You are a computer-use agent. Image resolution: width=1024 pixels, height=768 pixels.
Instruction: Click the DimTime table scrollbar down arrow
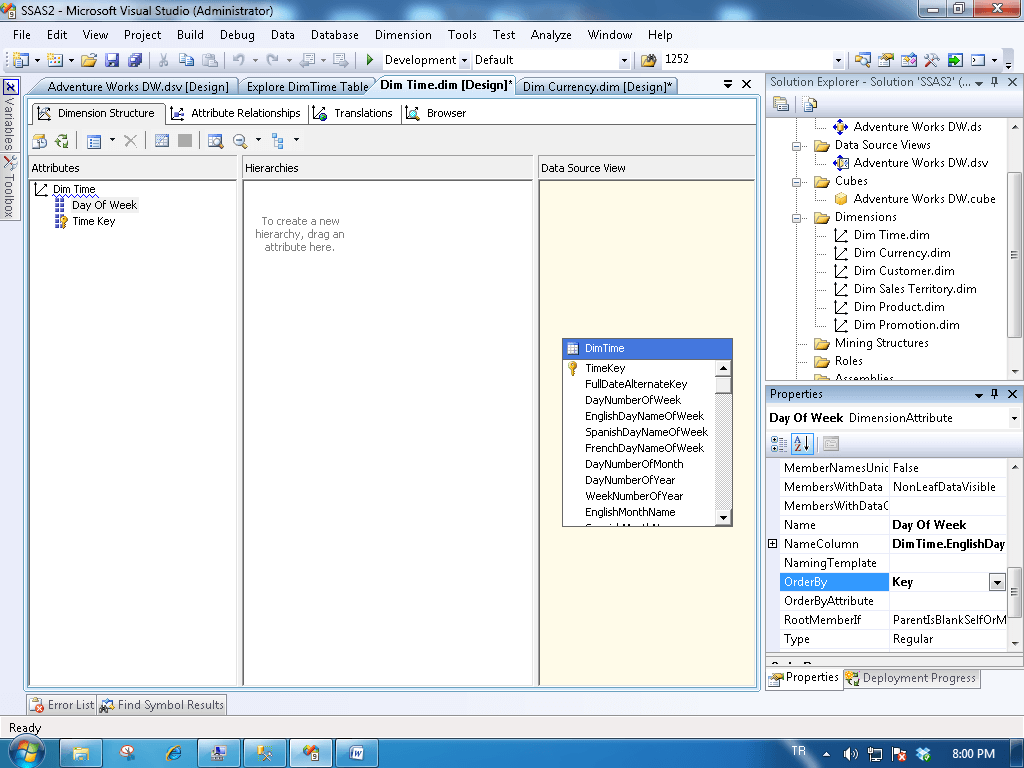tap(723, 518)
